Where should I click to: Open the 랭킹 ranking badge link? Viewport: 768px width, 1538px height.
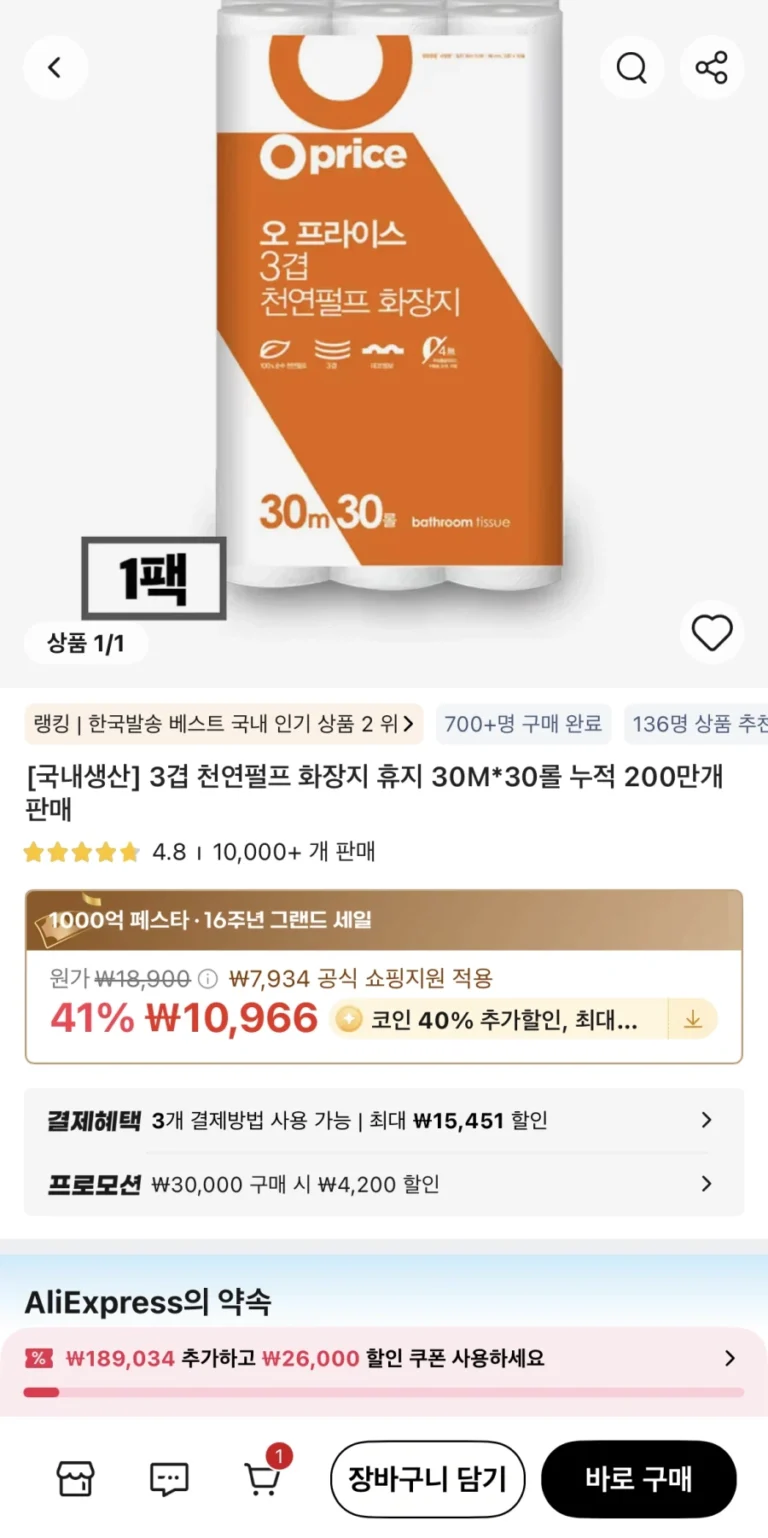224,724
